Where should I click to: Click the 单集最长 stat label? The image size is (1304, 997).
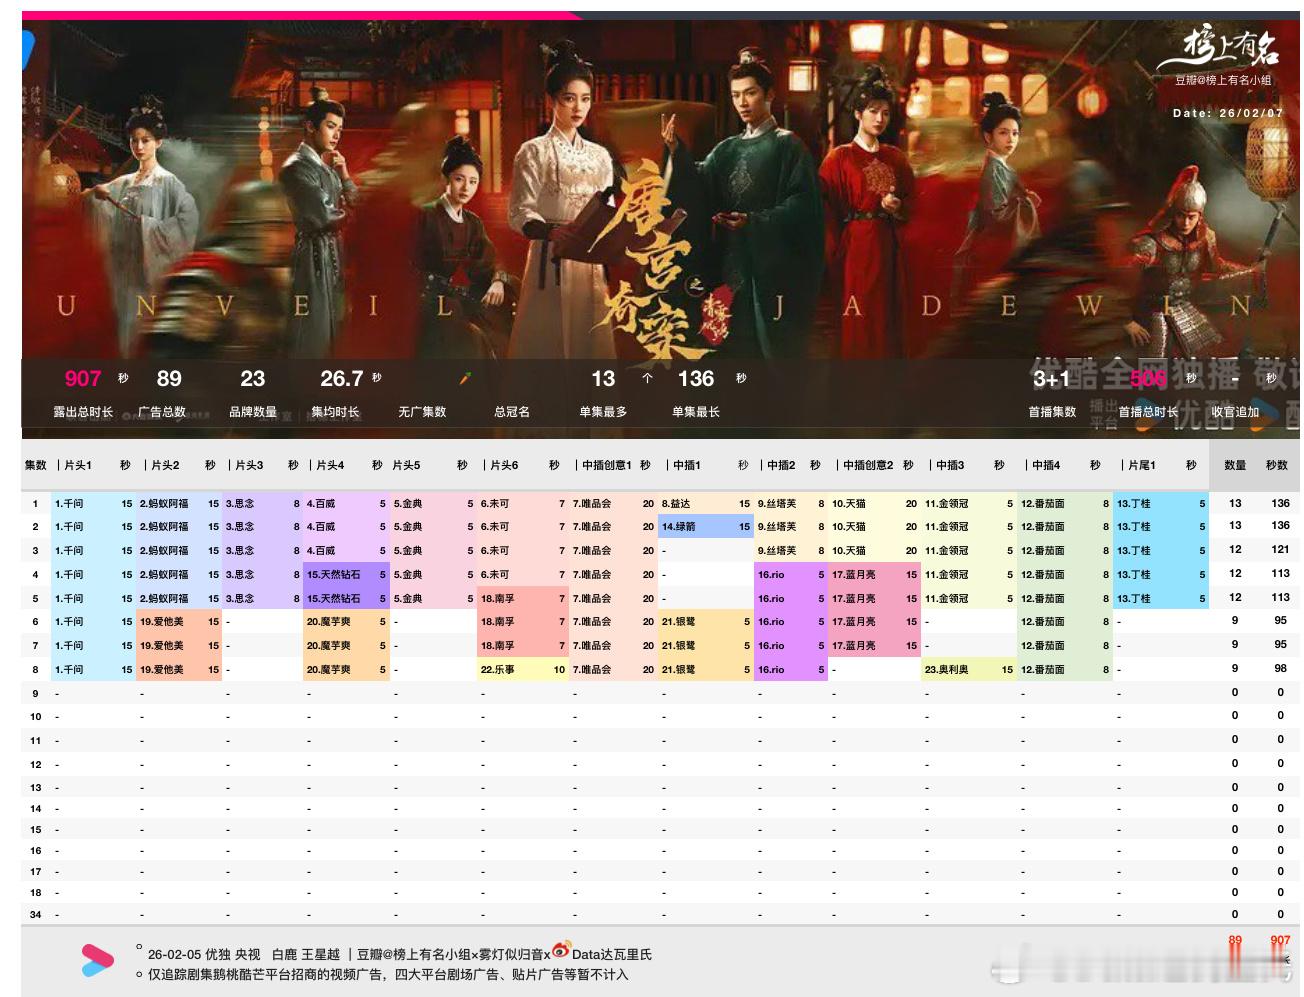(696, 412)
